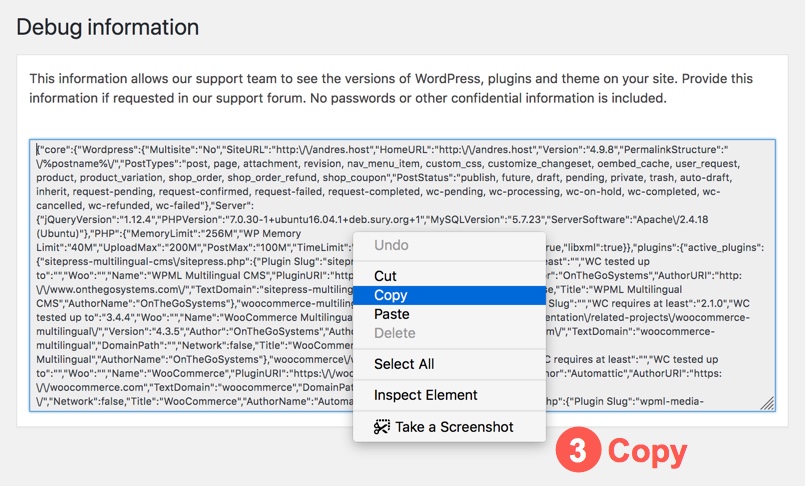Viewport: 805px width, 486px height.
Task: Click the Debug information heading
Action: click(x=107, y=27)
